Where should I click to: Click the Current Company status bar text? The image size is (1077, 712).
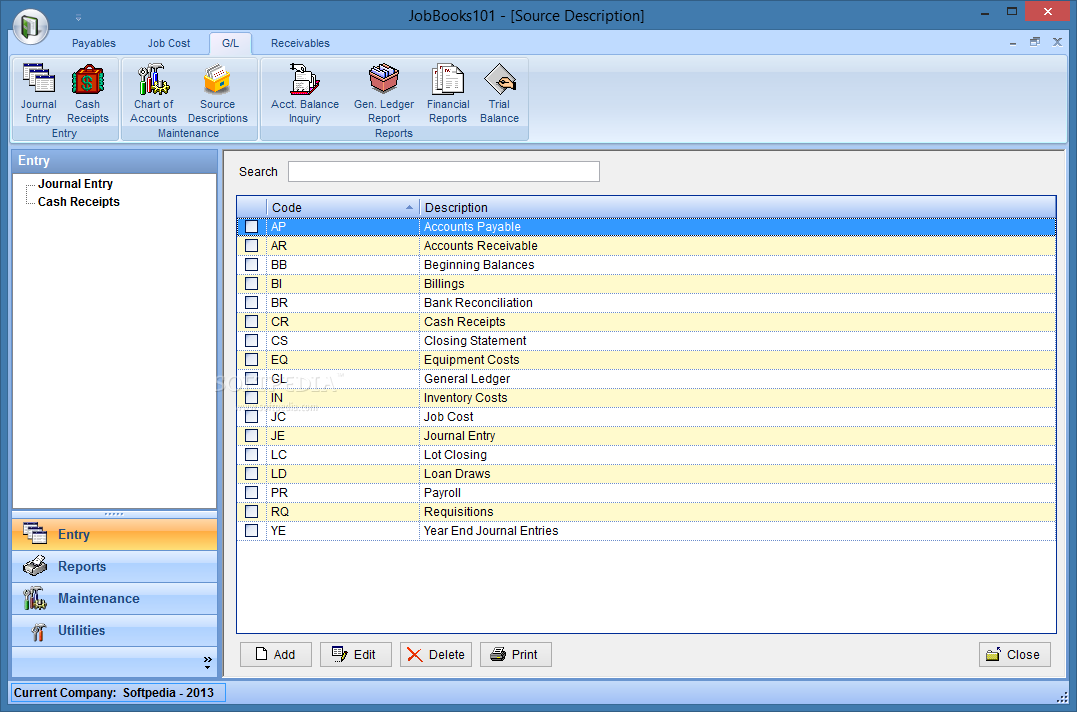114,693
